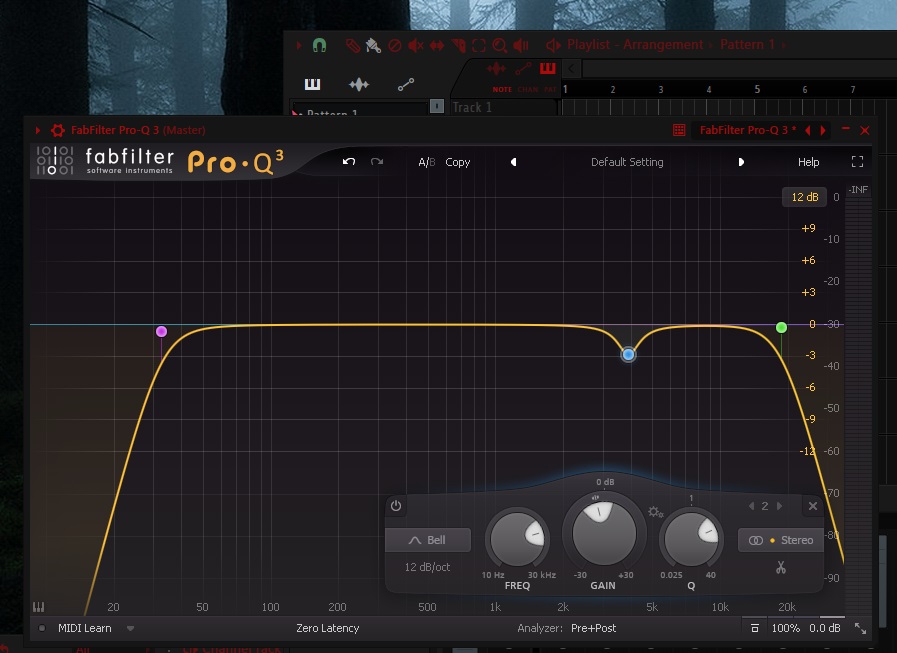Select the Slice tool in Playlist toolbar
The image size is (897, 653).
click(458, 45)
